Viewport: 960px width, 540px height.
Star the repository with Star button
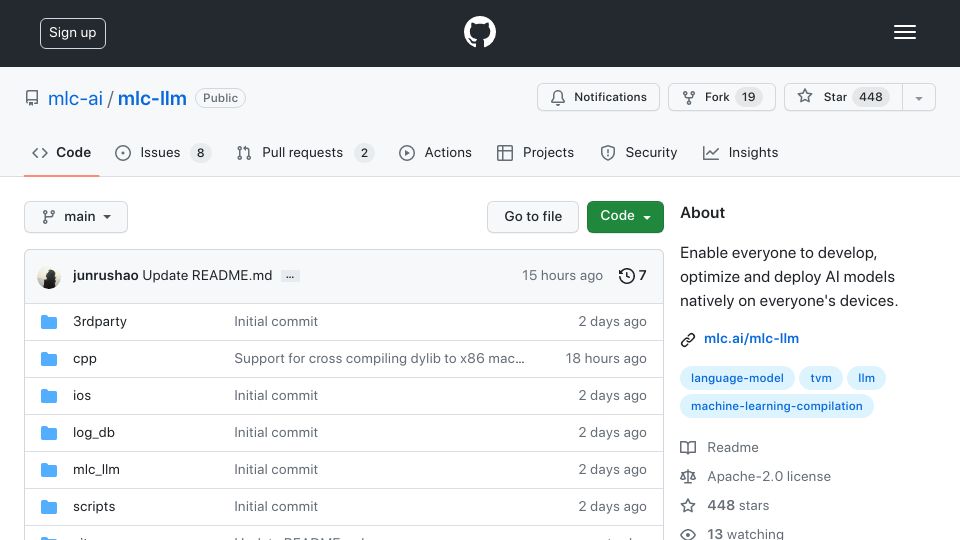pos(843,97)
